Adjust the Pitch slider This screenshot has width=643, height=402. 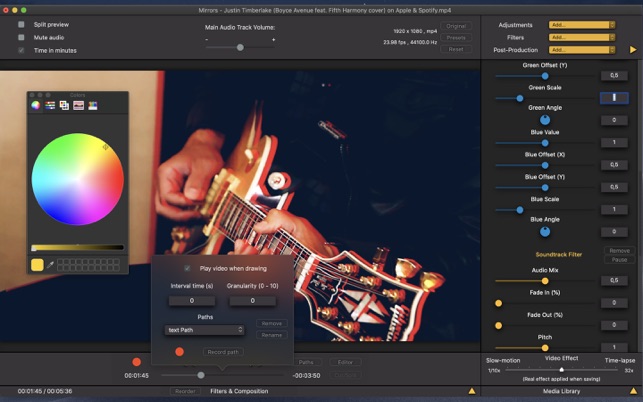(545, 348)
